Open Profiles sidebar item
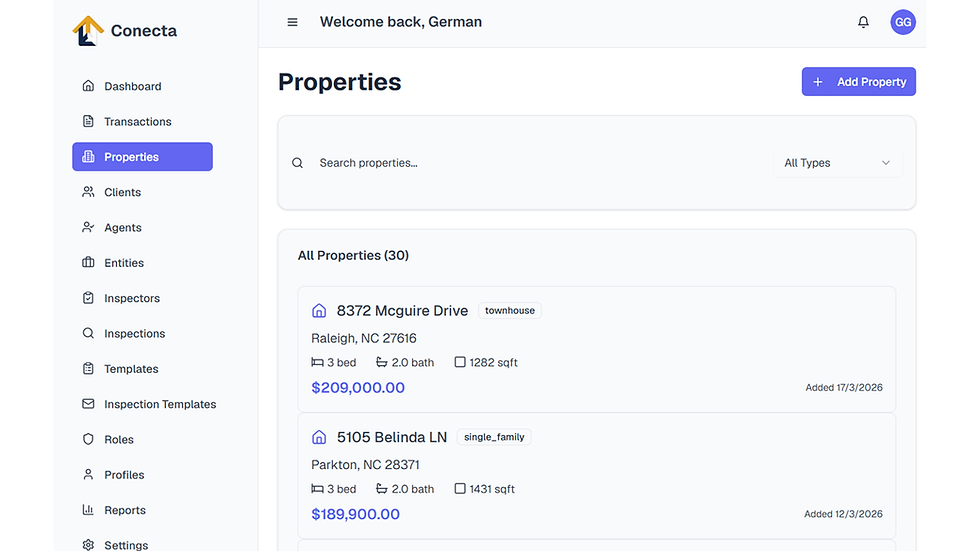Viewport: 980px width, 551px height. pyautogui.click(x=142, y=475)
